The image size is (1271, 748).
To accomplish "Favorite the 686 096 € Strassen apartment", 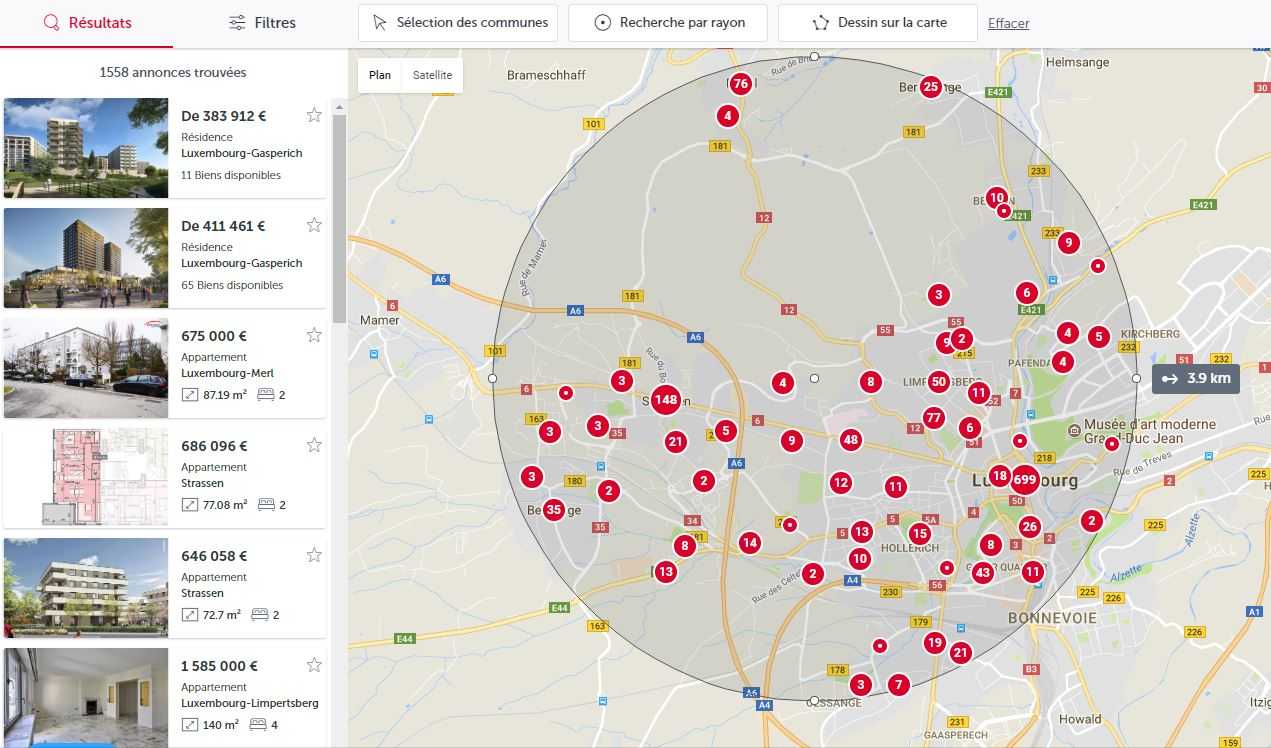I will point(314,445).
